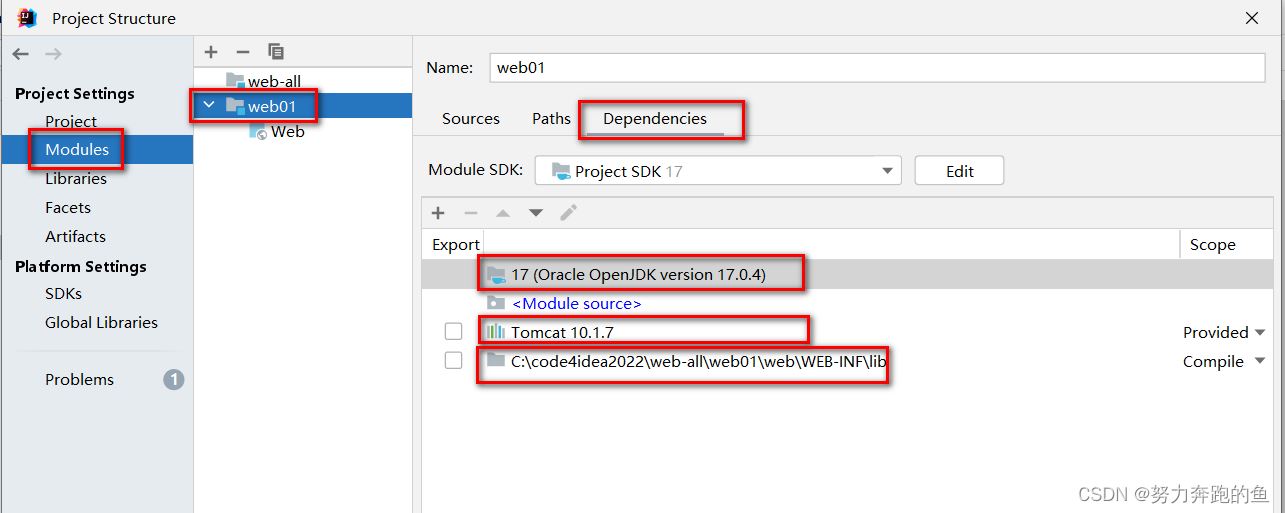Select the Tomcat 10.1.7 dependency row
Viewport: 1285px width, 513px height.
(x=845, y=332)
